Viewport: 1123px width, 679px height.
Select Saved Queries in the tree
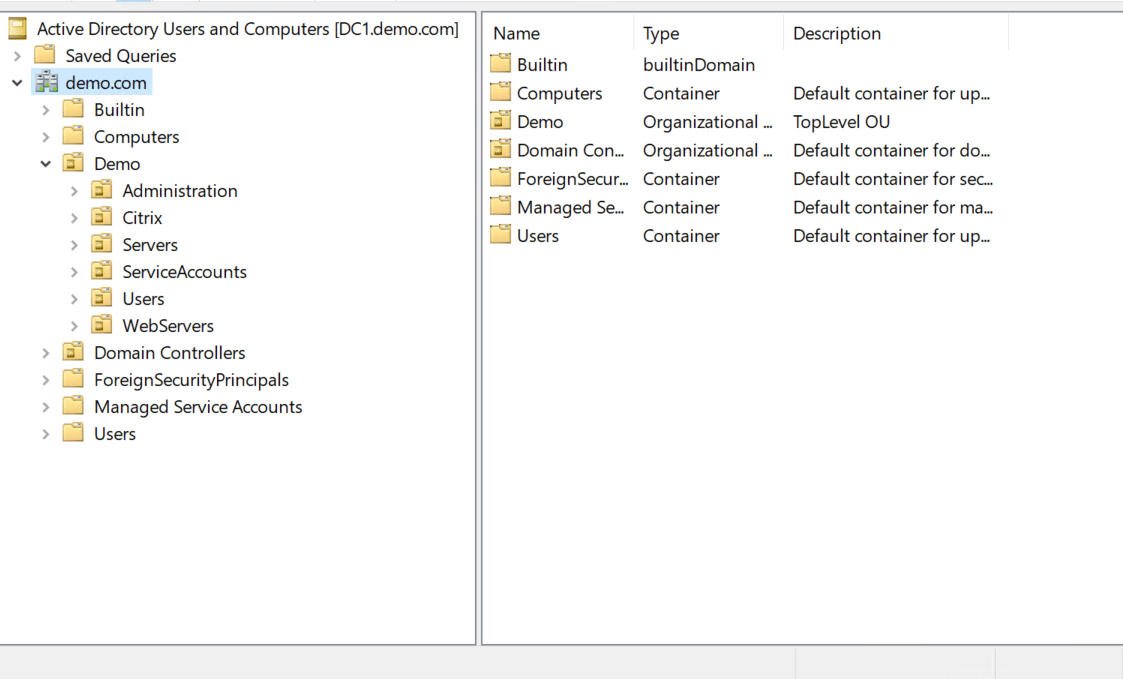click(120, 56)
